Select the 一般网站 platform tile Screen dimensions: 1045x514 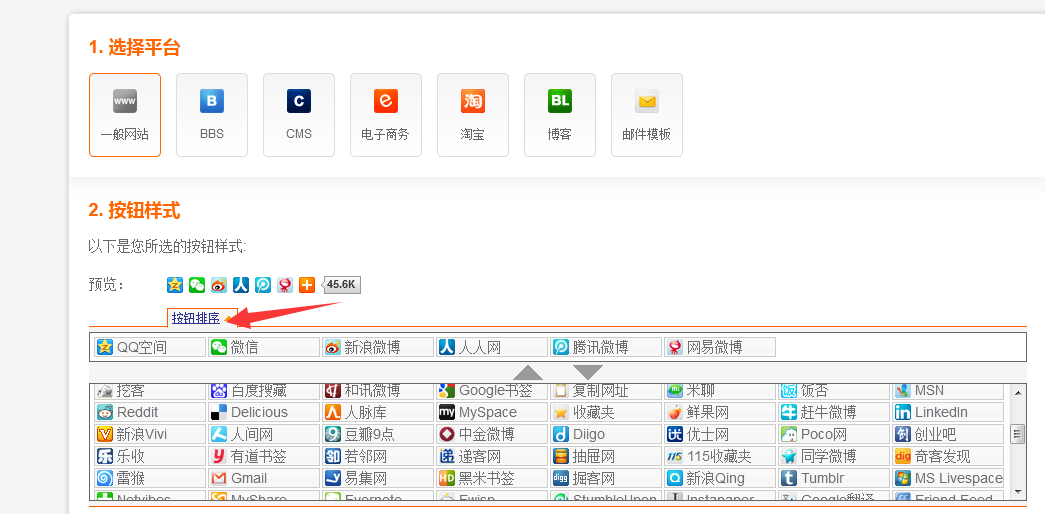pos(124,115)
